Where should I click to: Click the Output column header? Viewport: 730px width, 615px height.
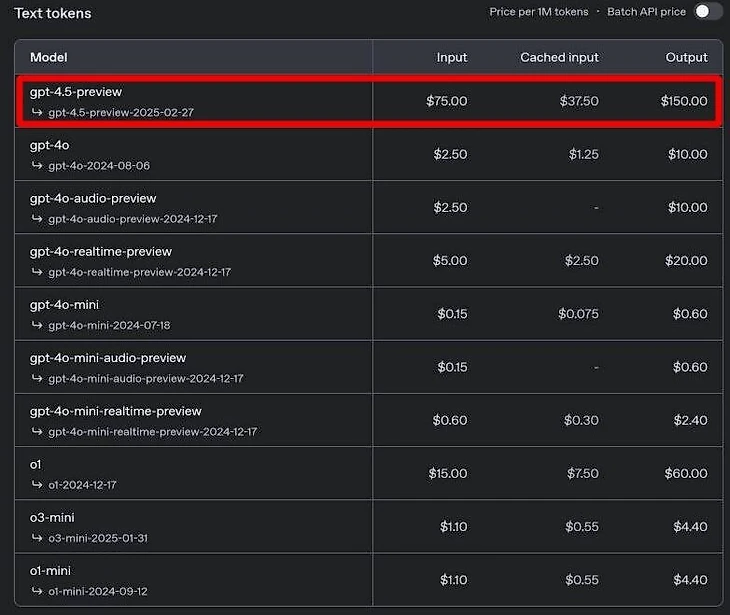[687, 57]
